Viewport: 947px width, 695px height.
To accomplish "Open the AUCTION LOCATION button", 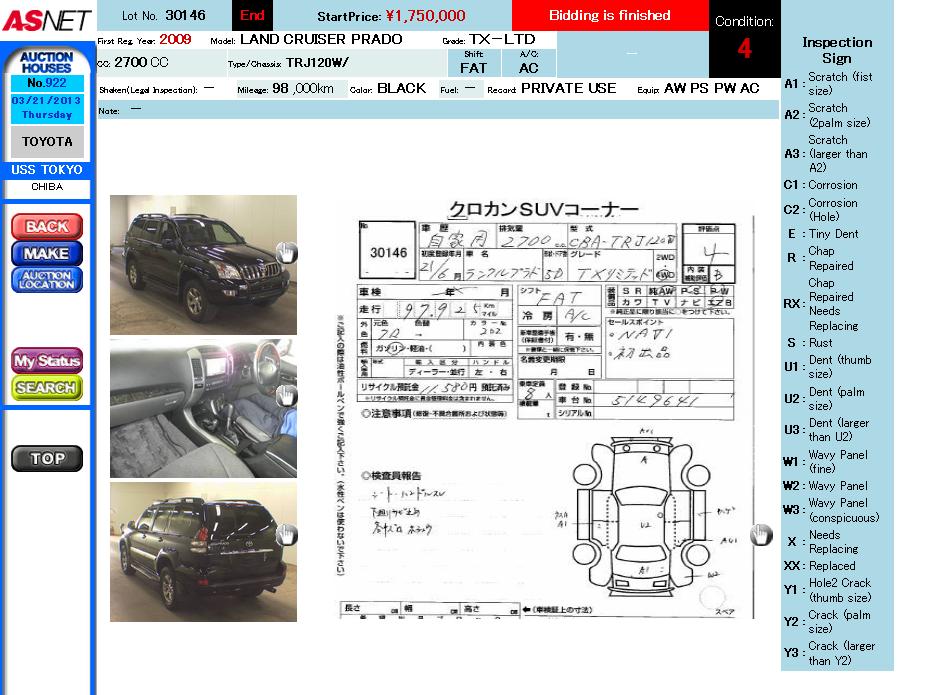I will click(x=47, y=280).
